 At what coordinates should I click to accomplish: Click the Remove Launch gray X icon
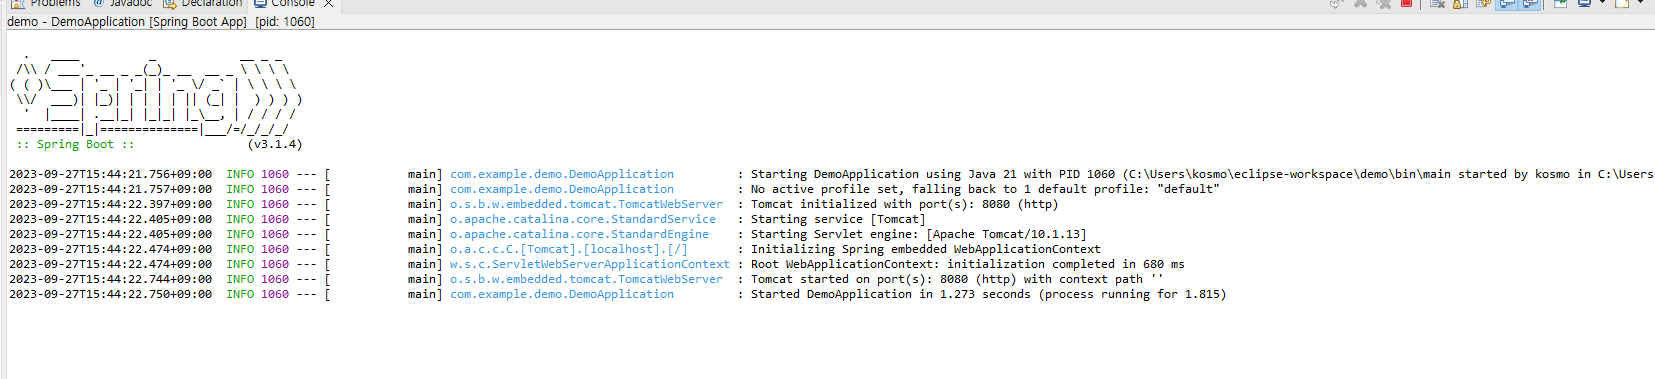coord(1360,3)
